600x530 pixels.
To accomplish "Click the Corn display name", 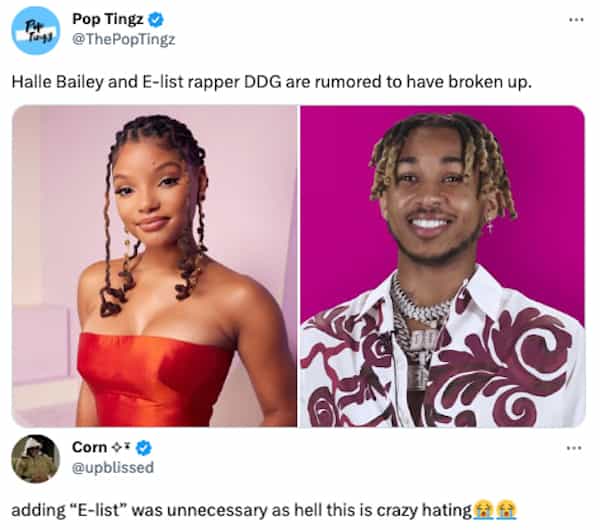I will point(90,447).
